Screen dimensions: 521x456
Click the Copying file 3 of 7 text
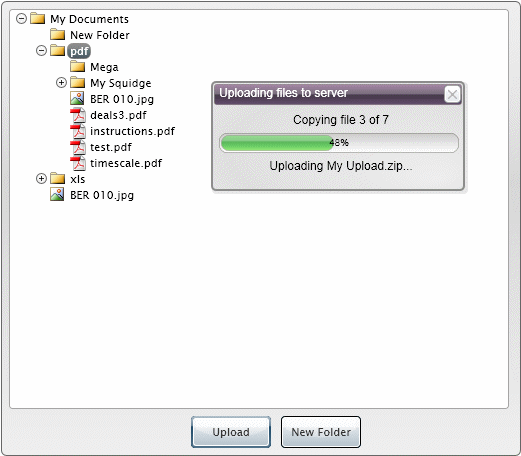point(341,120)
